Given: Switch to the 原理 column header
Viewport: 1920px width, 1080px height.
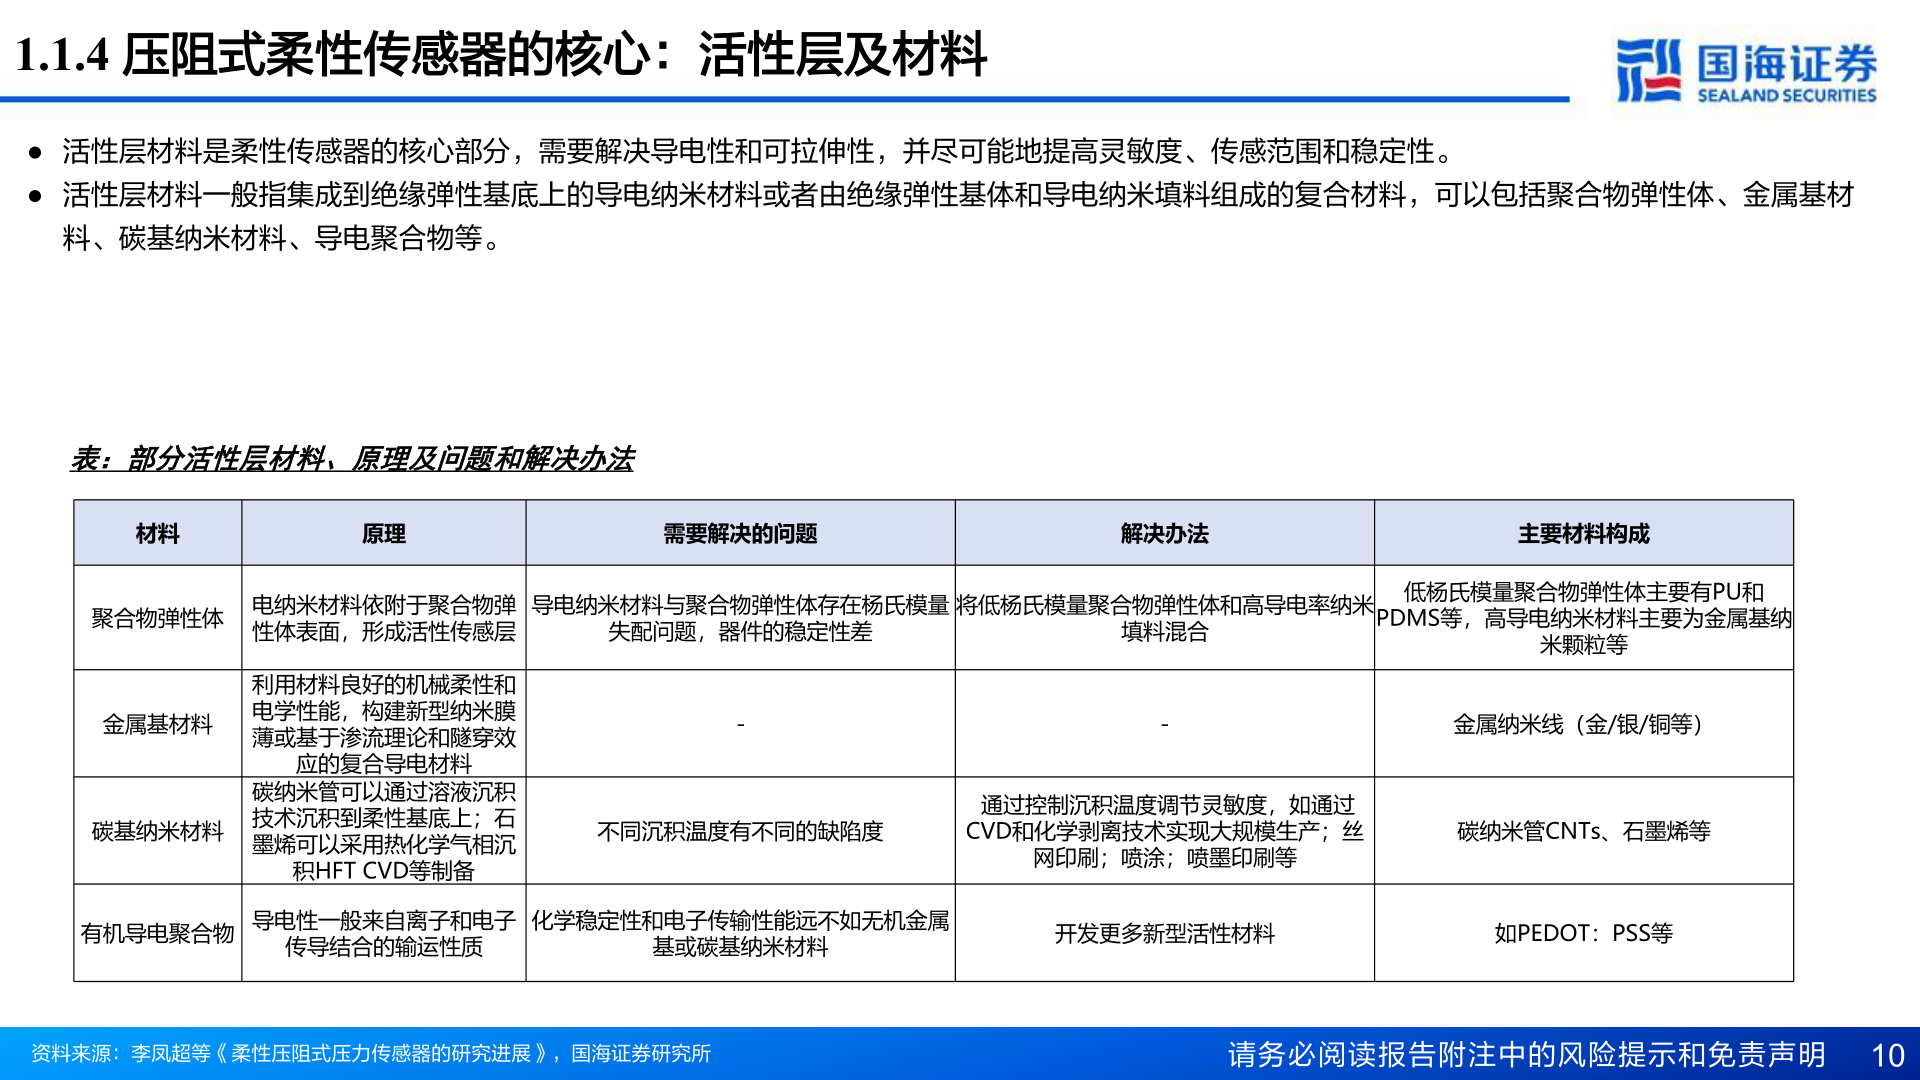Looking at the screenshot, I should click(382, 534).
